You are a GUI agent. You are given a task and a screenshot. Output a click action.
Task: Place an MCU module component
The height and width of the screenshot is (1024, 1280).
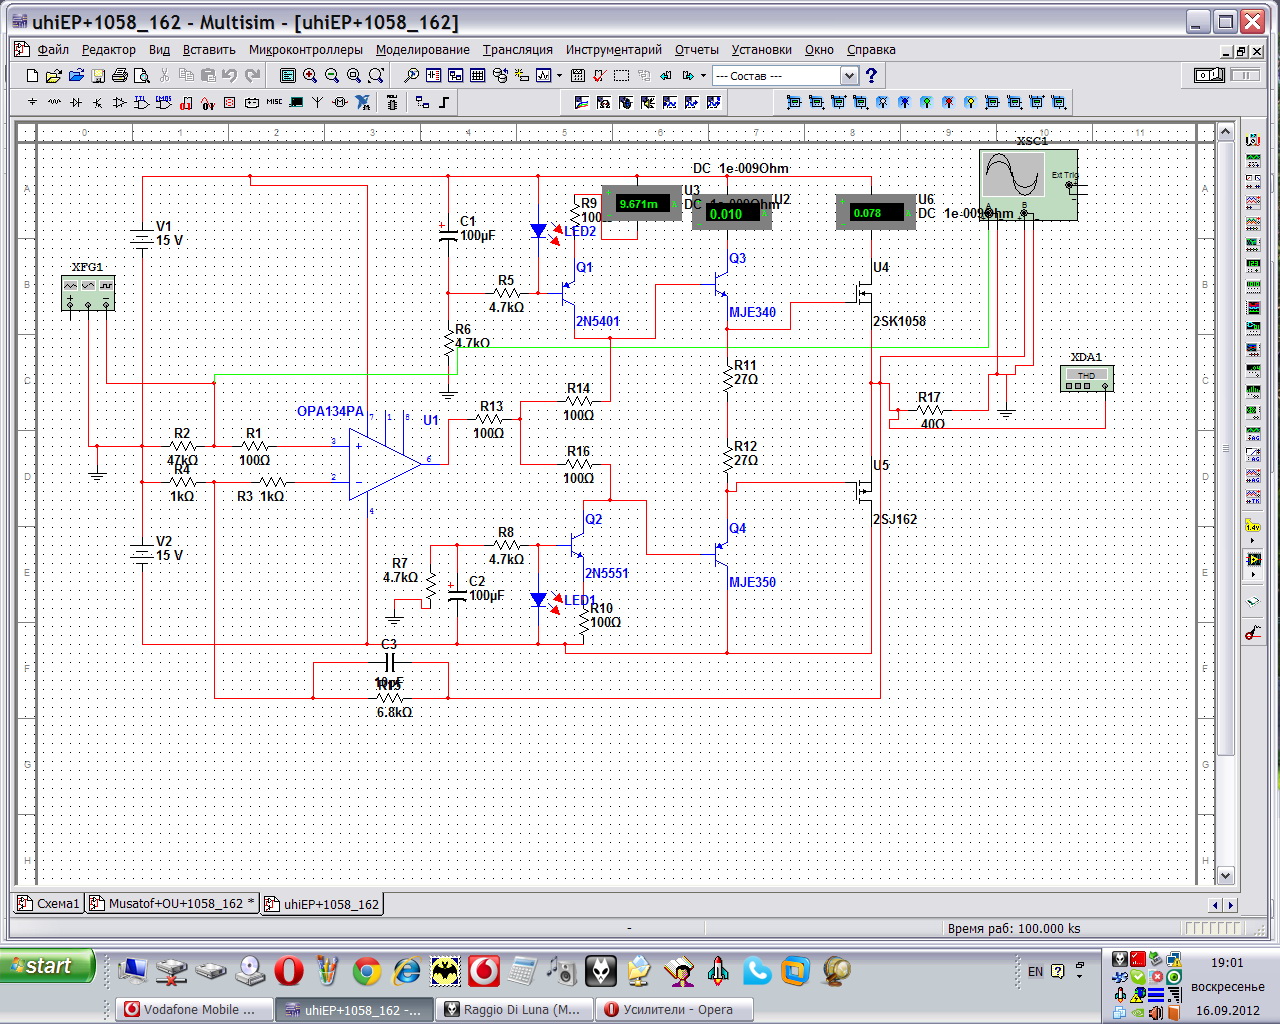(x=391, y=102)
